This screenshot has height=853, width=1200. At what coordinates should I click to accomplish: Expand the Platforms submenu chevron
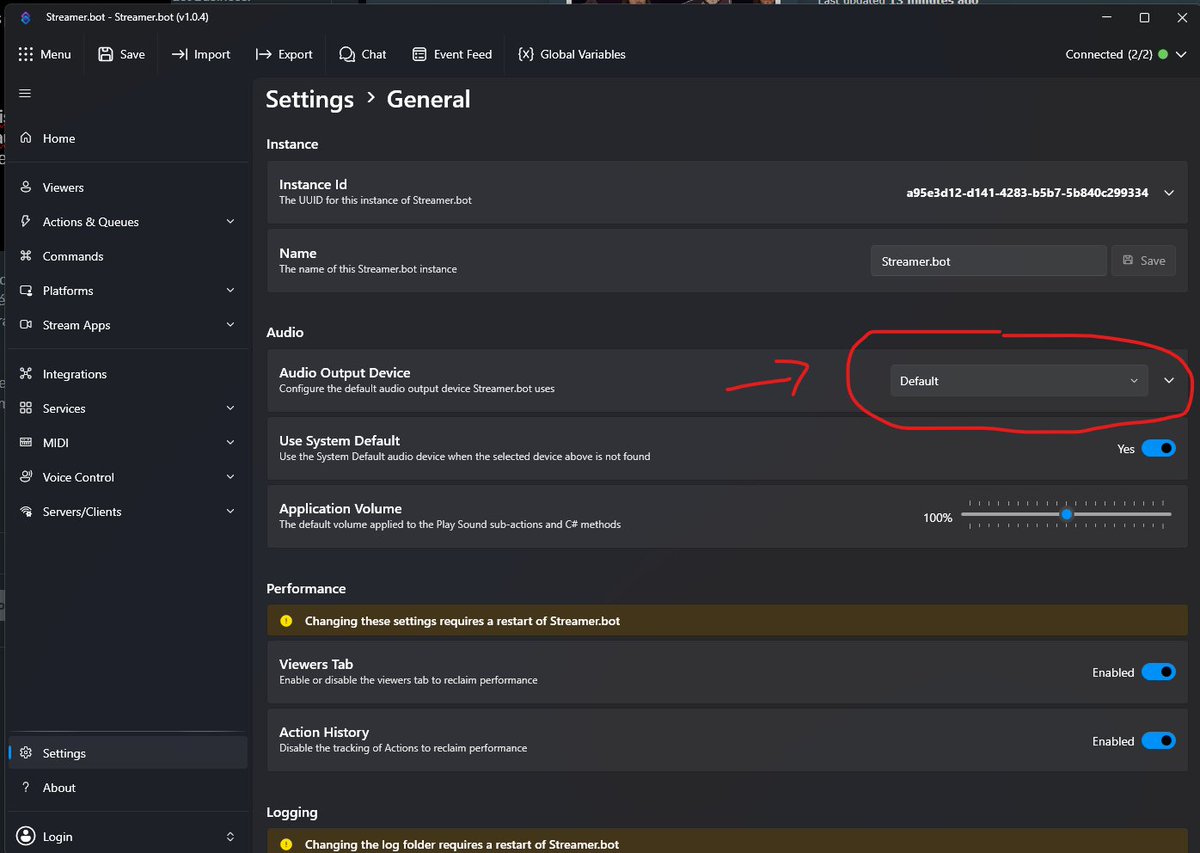click(x=231, y=291)
